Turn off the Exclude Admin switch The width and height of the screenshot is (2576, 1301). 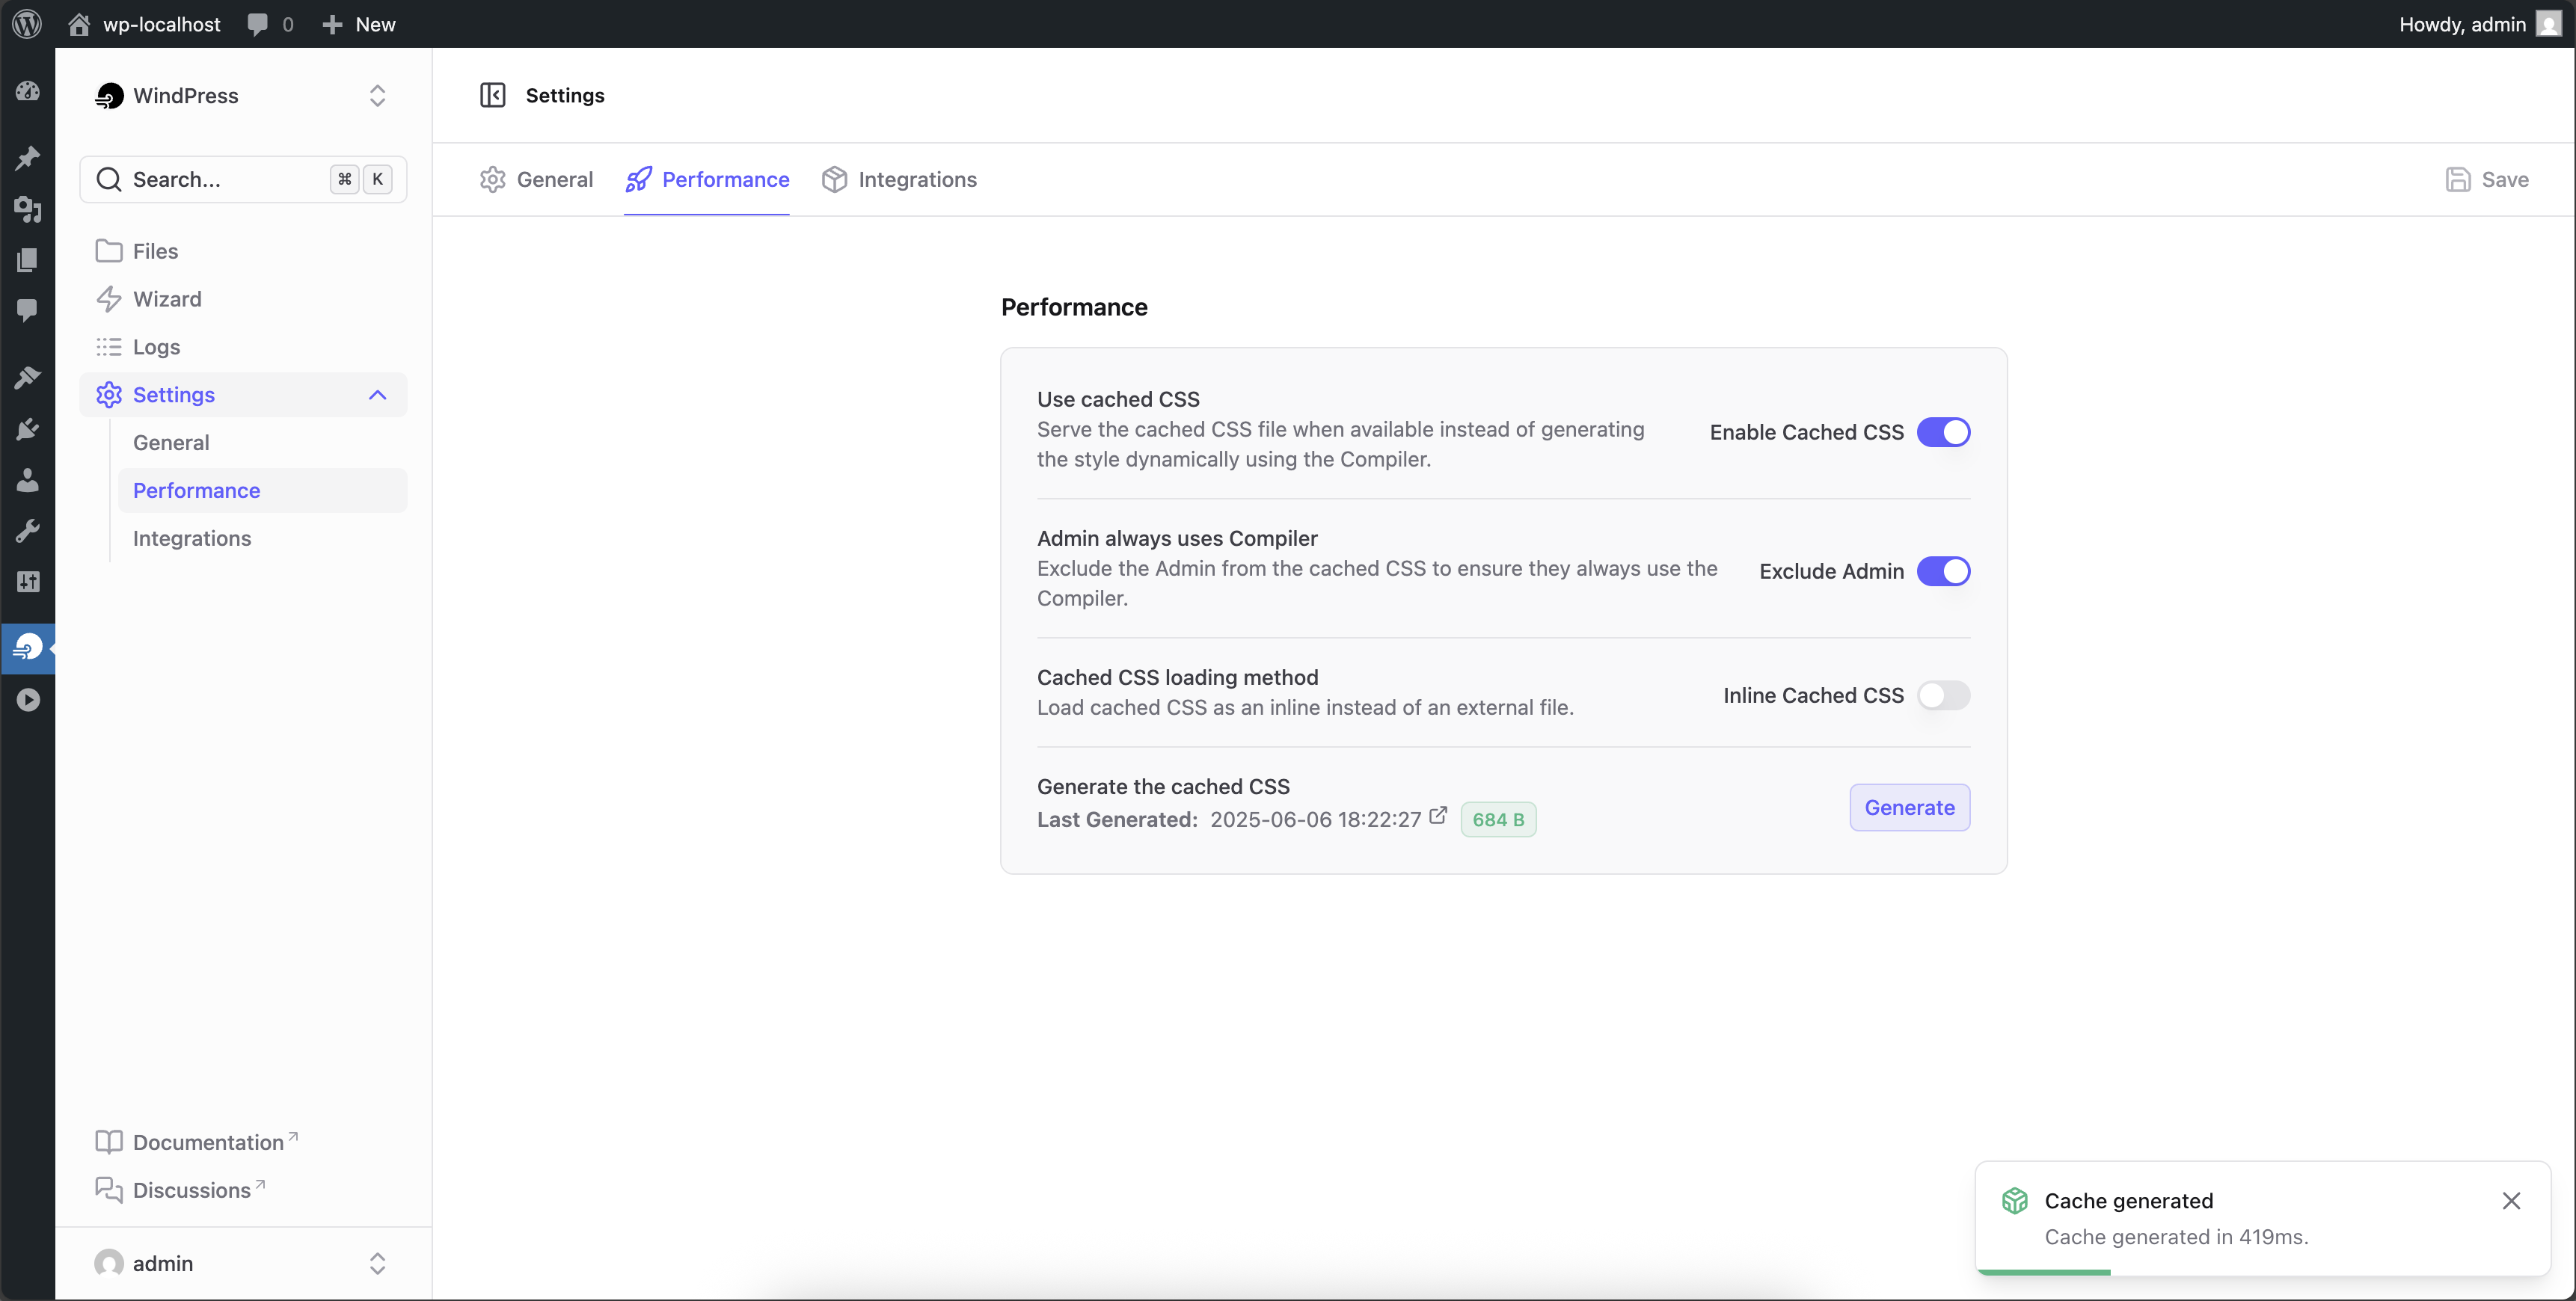(1943, 571)
